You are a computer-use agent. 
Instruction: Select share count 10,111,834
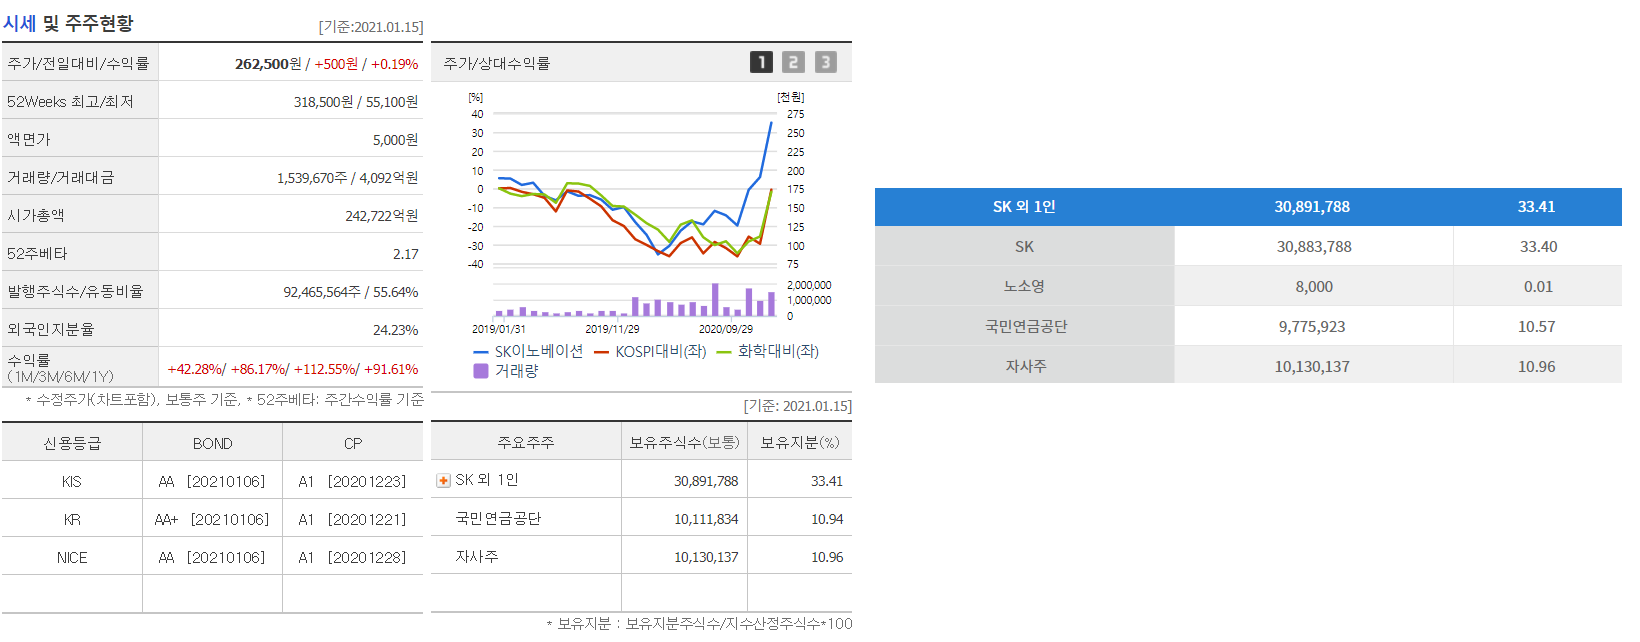point(706,519)
